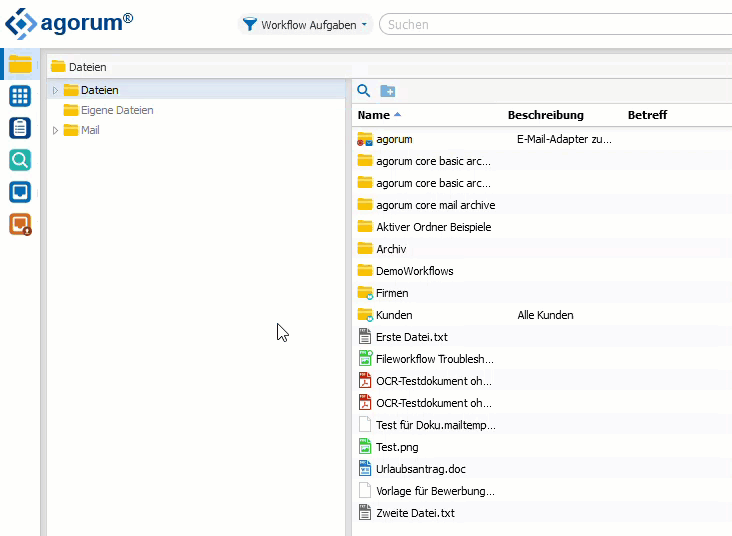Select Test.png file name
The image size is (732, 536).
[397, 447]
